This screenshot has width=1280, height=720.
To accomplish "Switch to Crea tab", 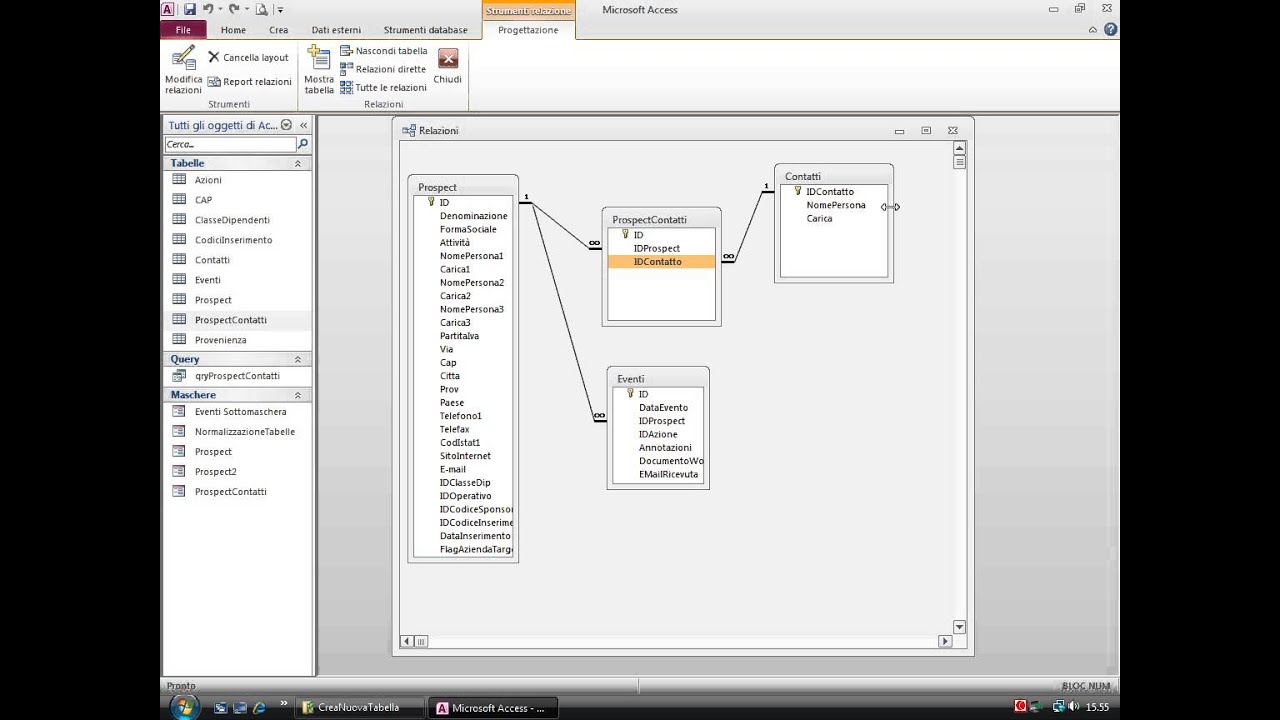I will tap(279, 30).
